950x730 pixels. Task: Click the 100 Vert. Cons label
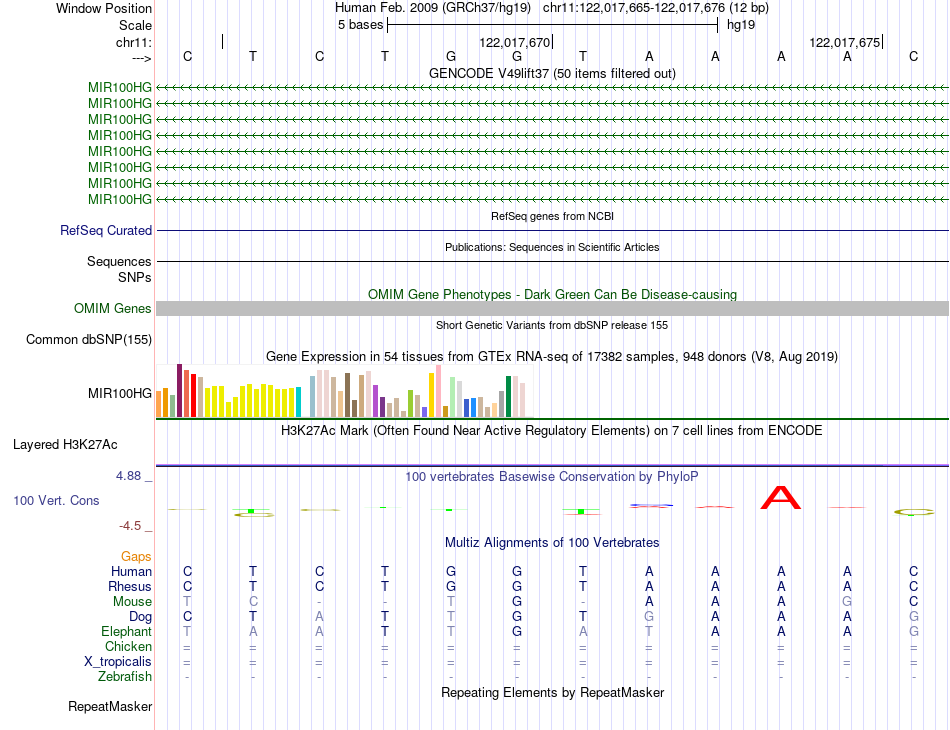[56, 500]
